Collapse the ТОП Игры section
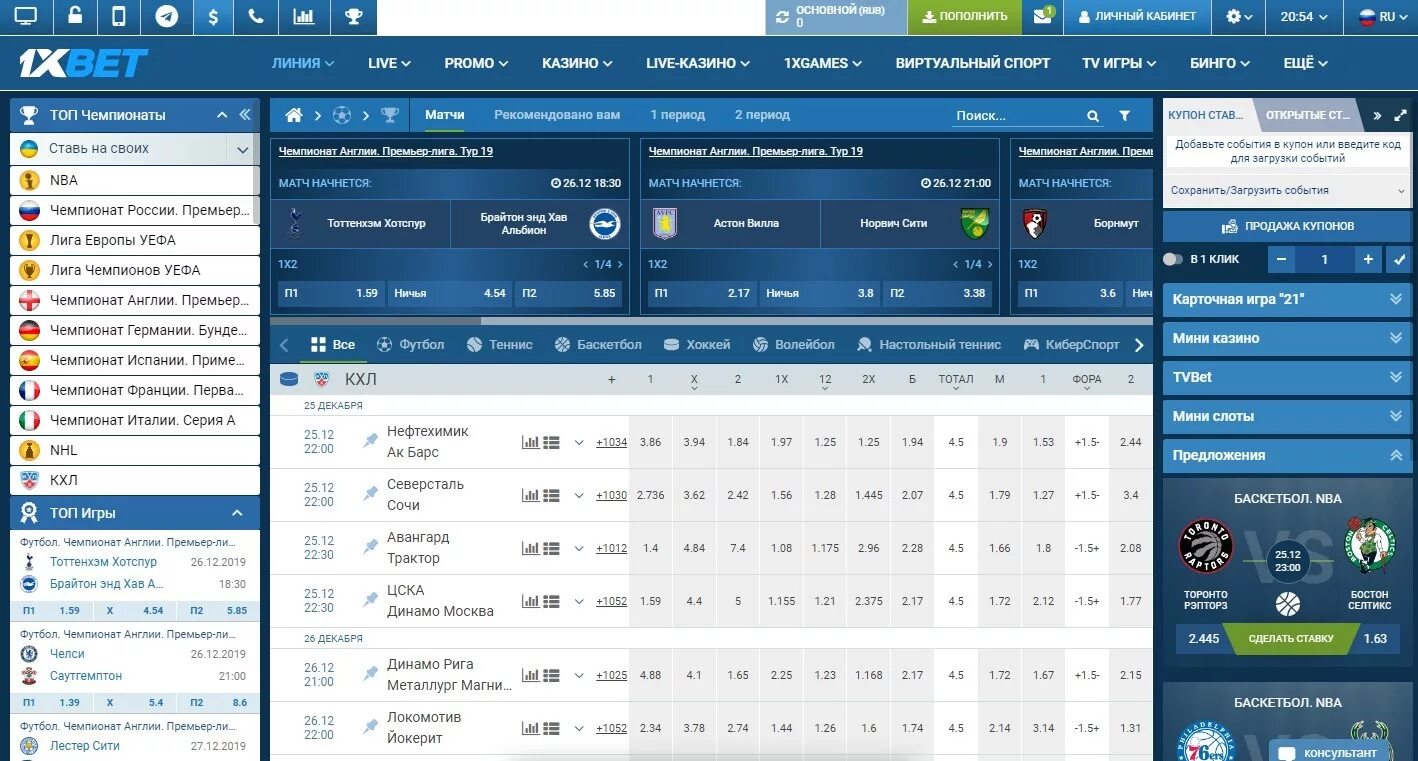The height and width of the screenshot is (761, 1418). [237, 513]
